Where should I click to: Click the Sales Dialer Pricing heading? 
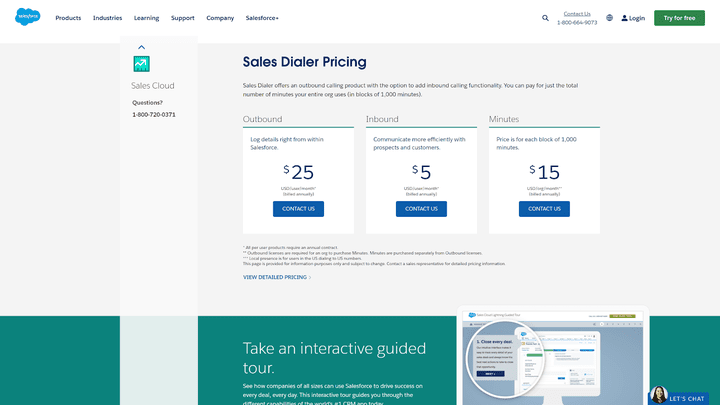coord(304,62)
